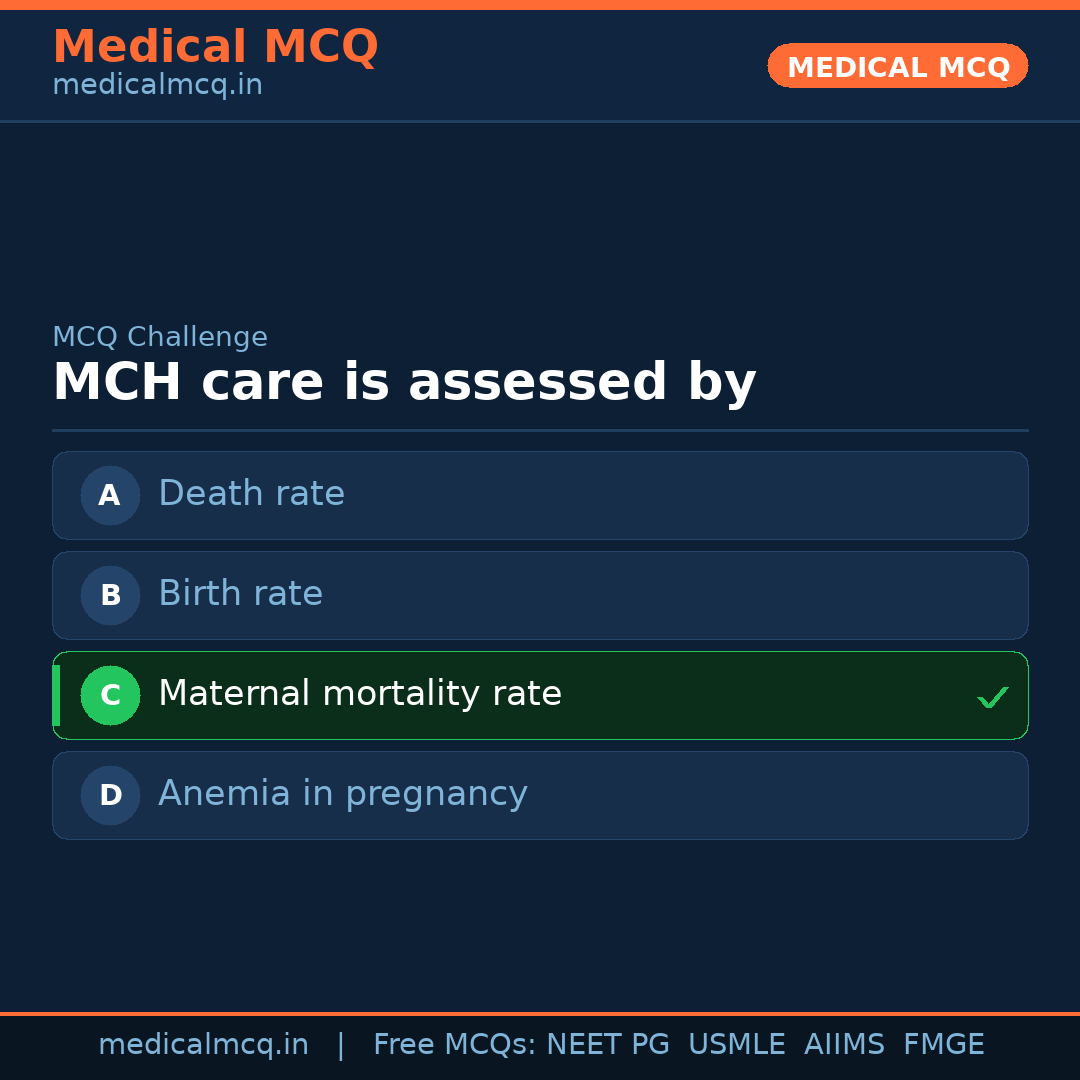Click the FMGE link in footer
This screenshot has width=1080, height=1080.
943,1044
